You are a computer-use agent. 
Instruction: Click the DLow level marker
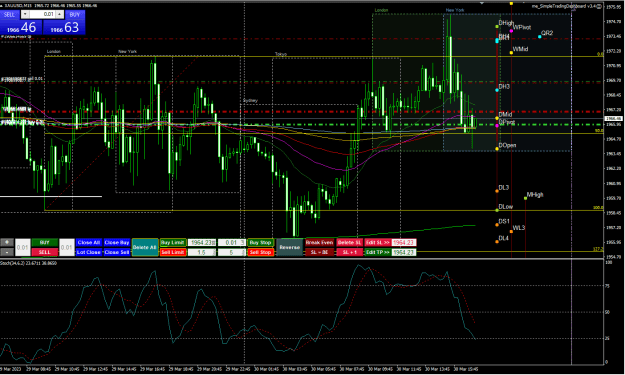(497, 210)
